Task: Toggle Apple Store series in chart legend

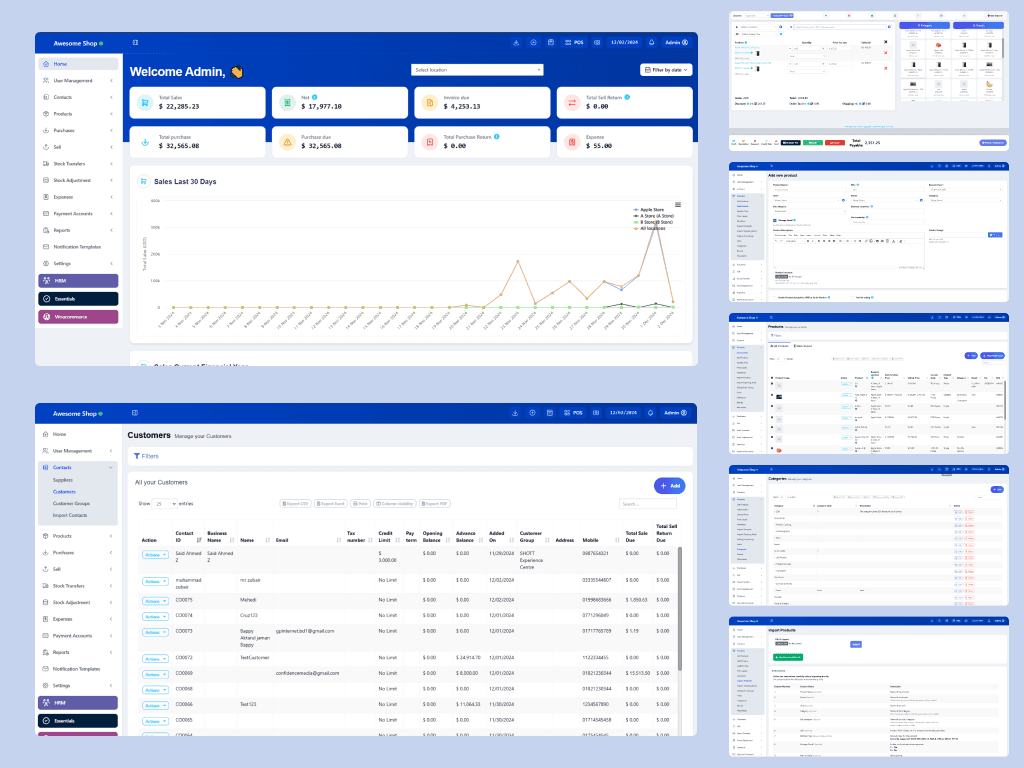Action: 648,210
